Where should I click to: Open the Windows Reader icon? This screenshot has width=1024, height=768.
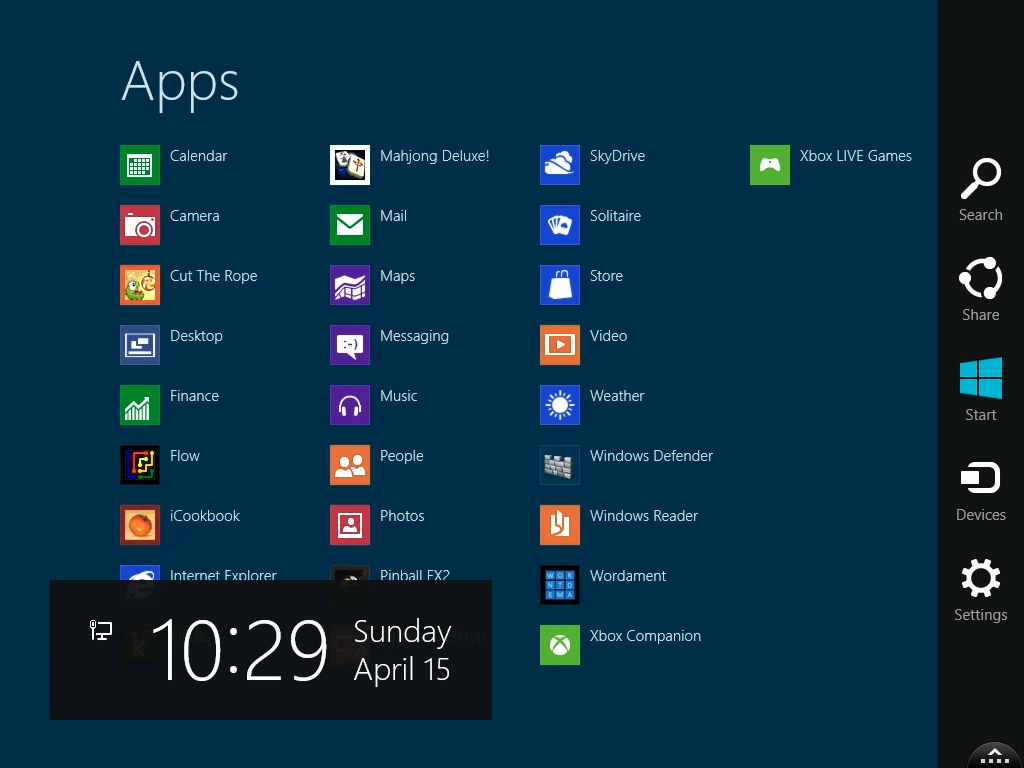560,525
